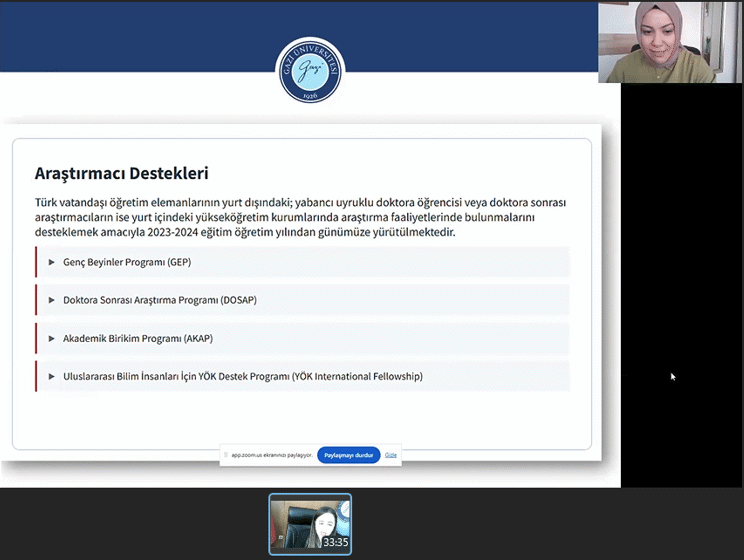Click the Gazi Üniversitesi circular logo
The width and height of the screenshot is (744, 560).
(309, 71)
